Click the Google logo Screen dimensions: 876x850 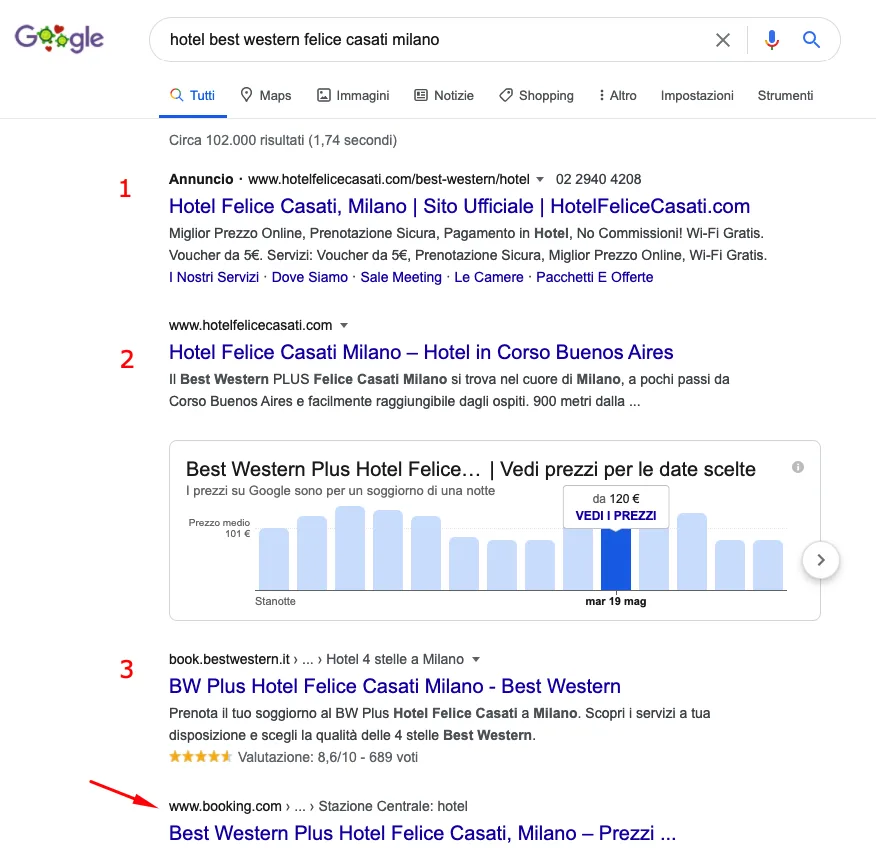[x=59, y=39]
